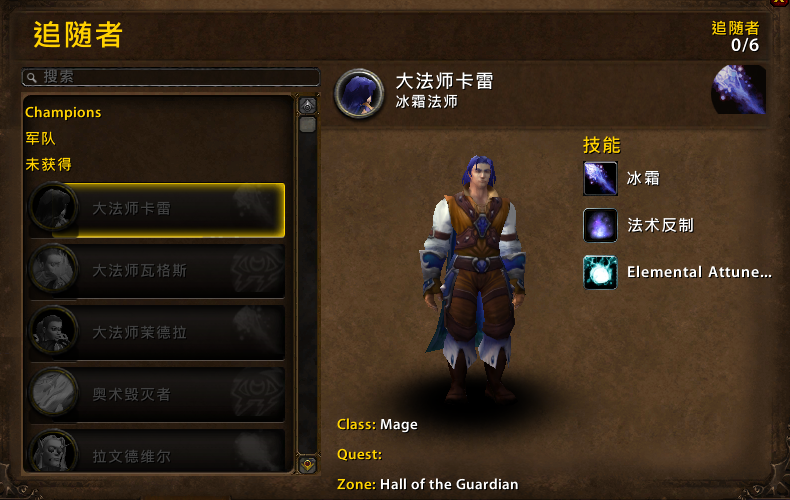
Task: Select follower 拉文德维尔
Action: pos(157,451)
